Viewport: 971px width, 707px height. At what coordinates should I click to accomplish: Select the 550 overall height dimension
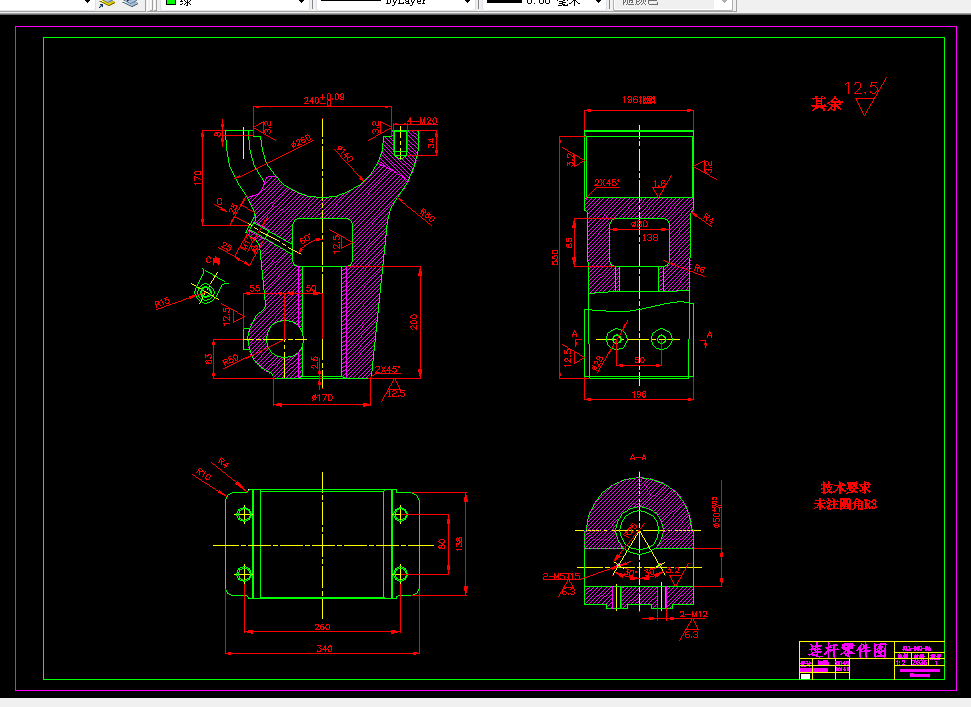pyautogui.click(x=555, y=257)
